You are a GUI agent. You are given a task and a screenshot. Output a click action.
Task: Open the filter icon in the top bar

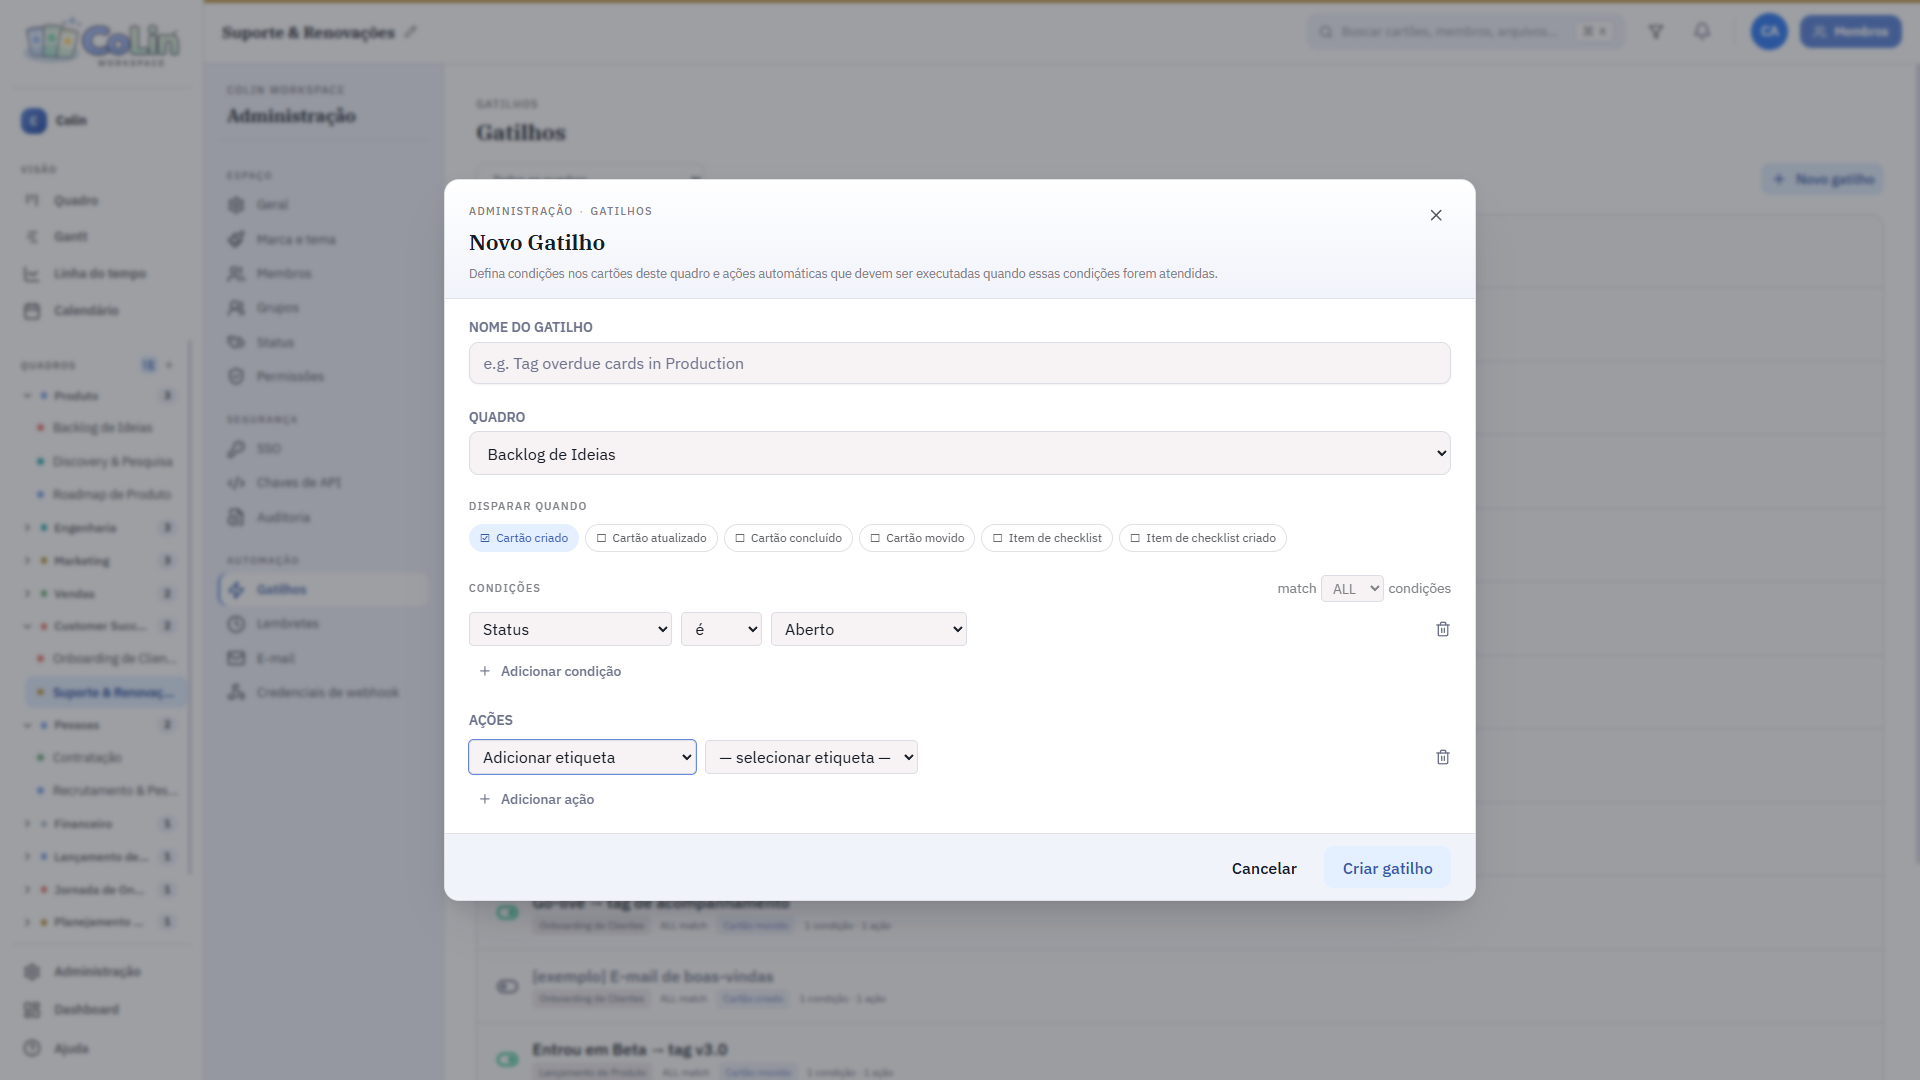[1656, 32]
